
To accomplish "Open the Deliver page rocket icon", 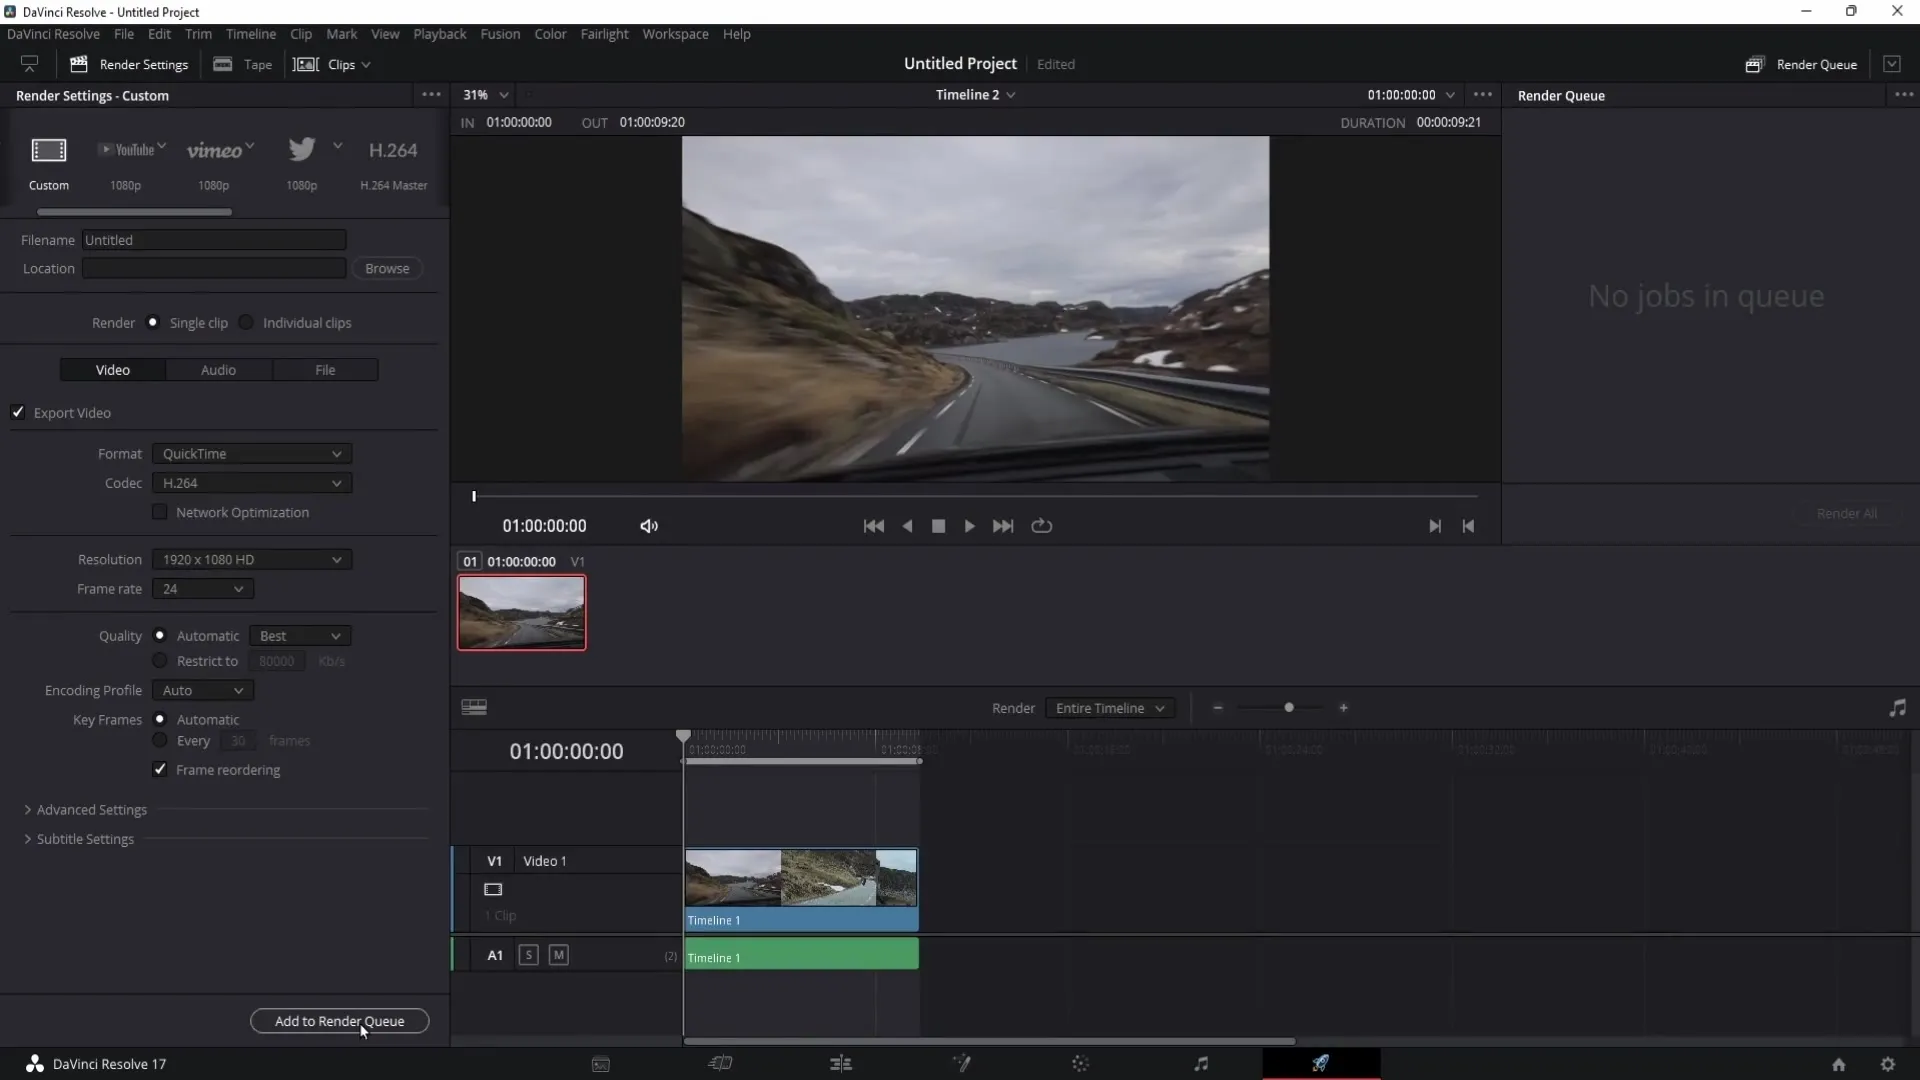I will [x=1321, y=1064].
